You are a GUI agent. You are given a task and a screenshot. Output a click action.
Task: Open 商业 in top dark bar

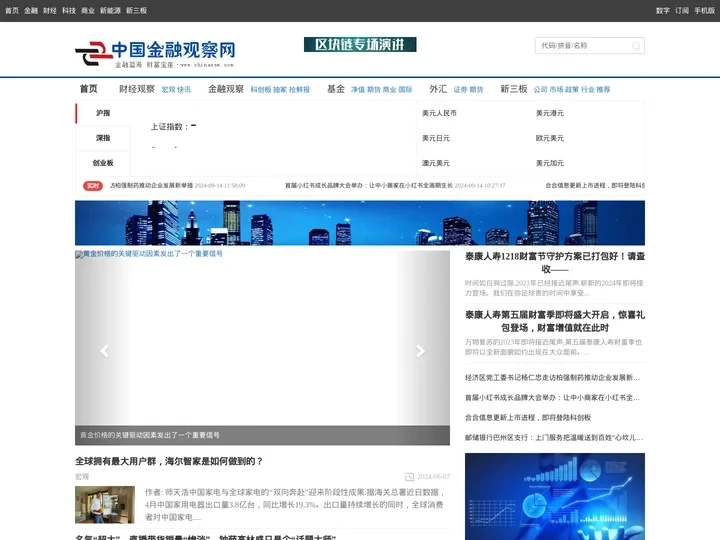tap(88, 11)
